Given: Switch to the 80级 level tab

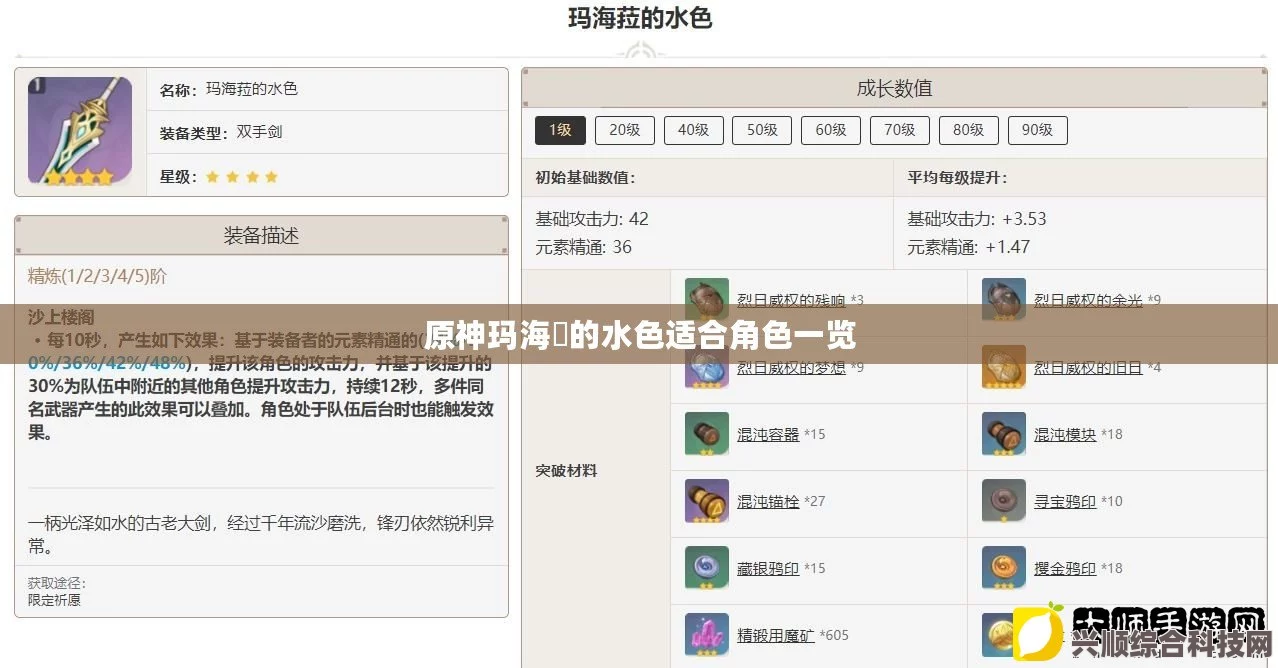Looking at the screenshot, I should click(x=969, y=130).
